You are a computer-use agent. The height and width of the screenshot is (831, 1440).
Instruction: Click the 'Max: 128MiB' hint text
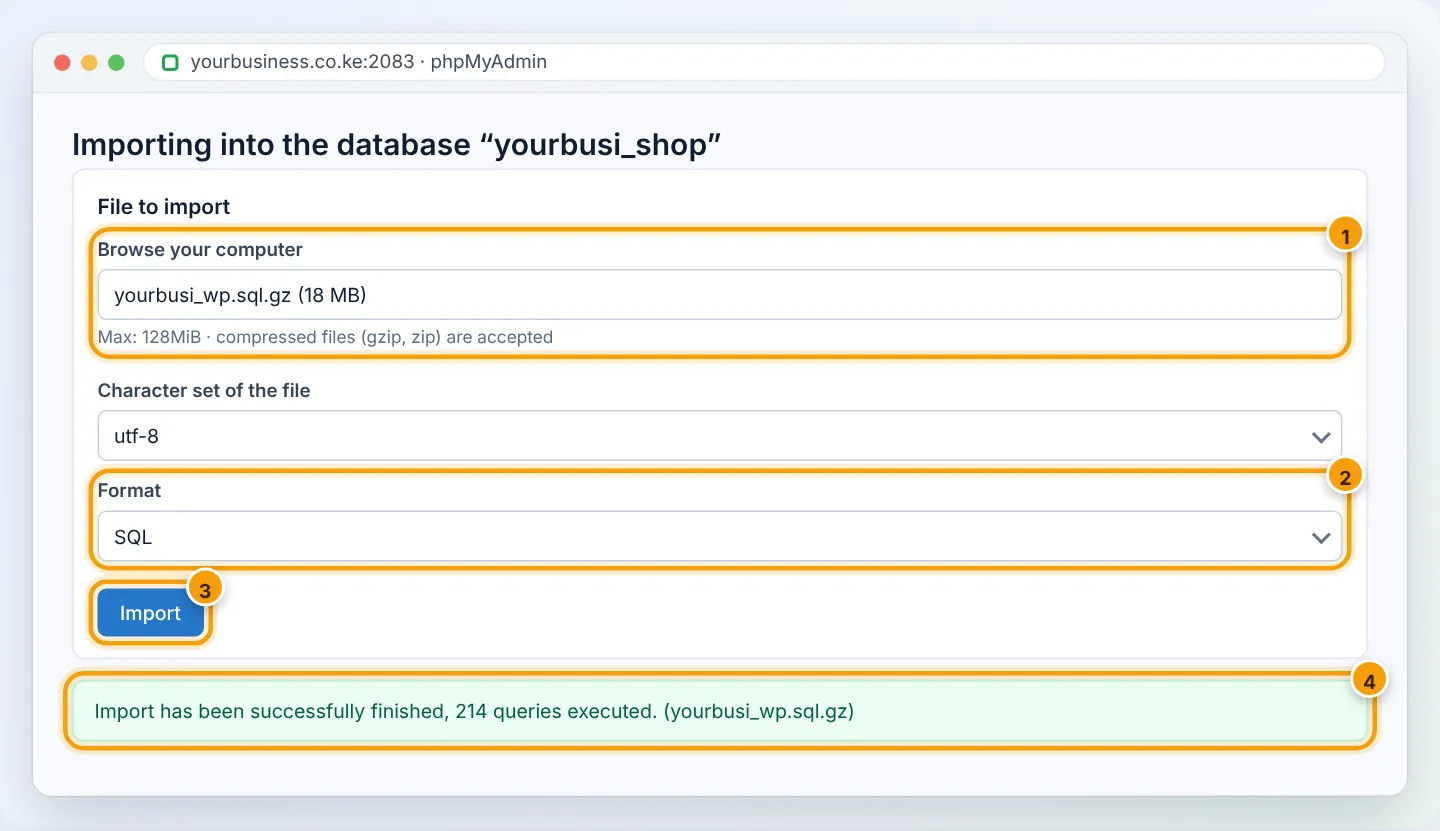[325, 337]
